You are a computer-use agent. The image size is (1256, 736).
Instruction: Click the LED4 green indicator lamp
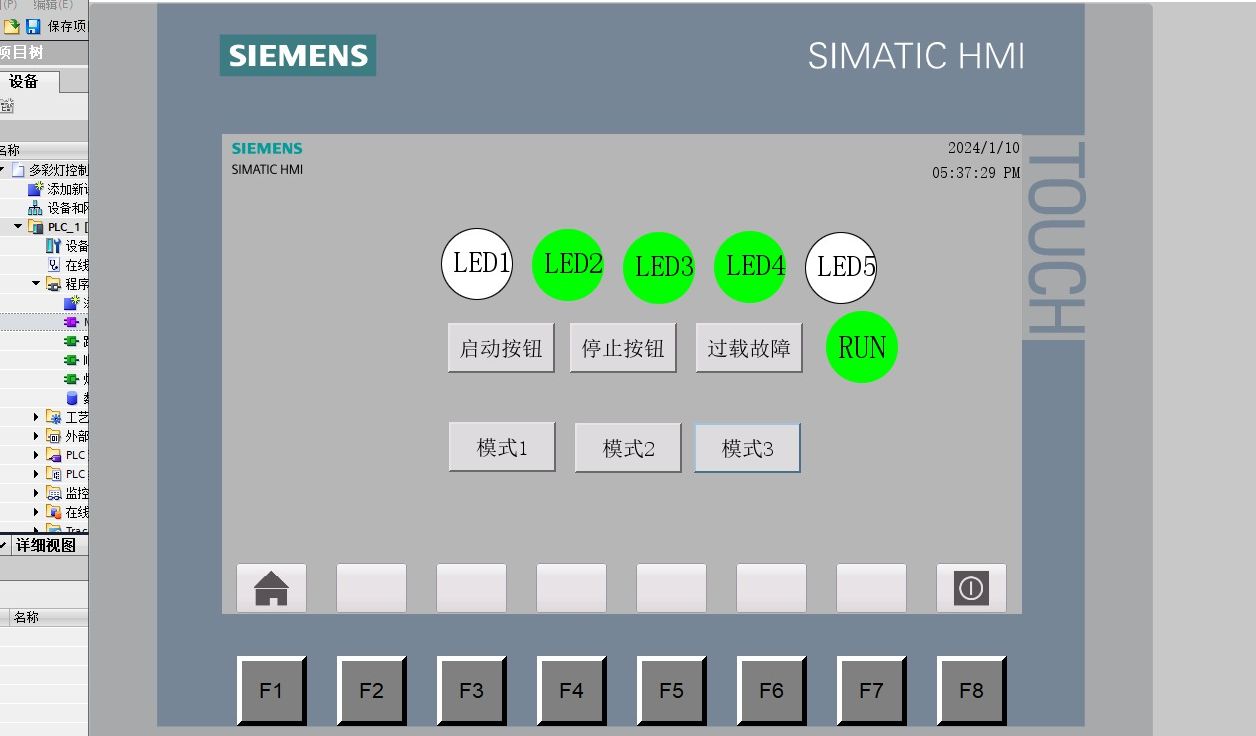point(750,266)
